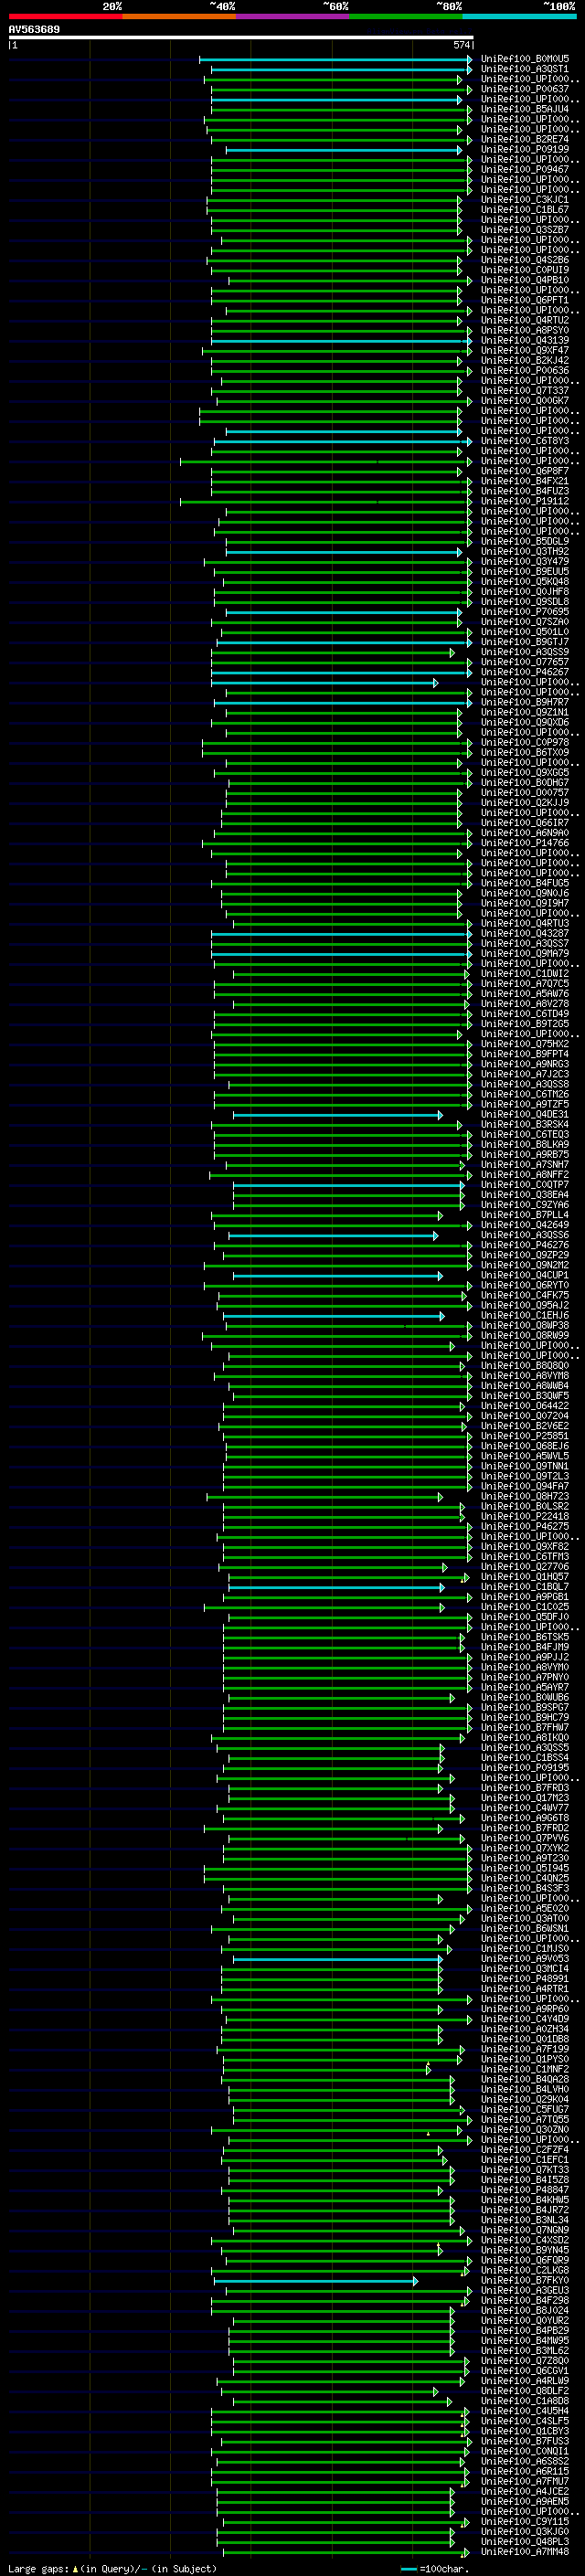The height and width of the screenshot is (2576, 585).
Task: Click the =100char. scale legend
Action: point(434,2569)
